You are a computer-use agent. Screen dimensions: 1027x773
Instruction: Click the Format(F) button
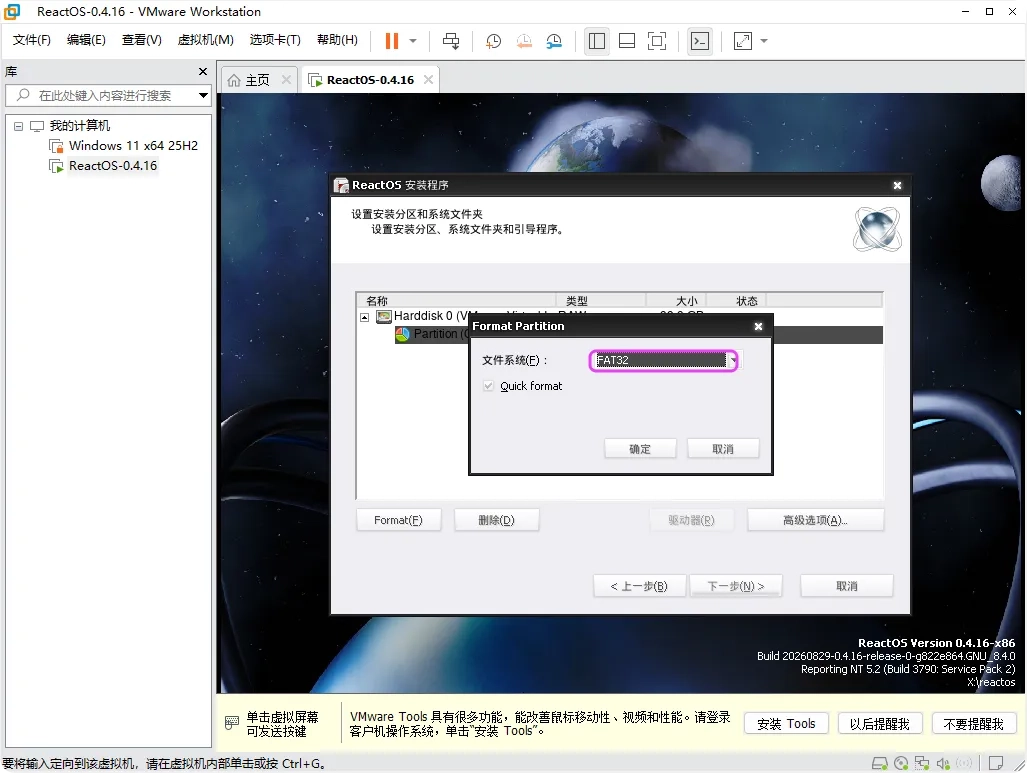pos(398,520)
